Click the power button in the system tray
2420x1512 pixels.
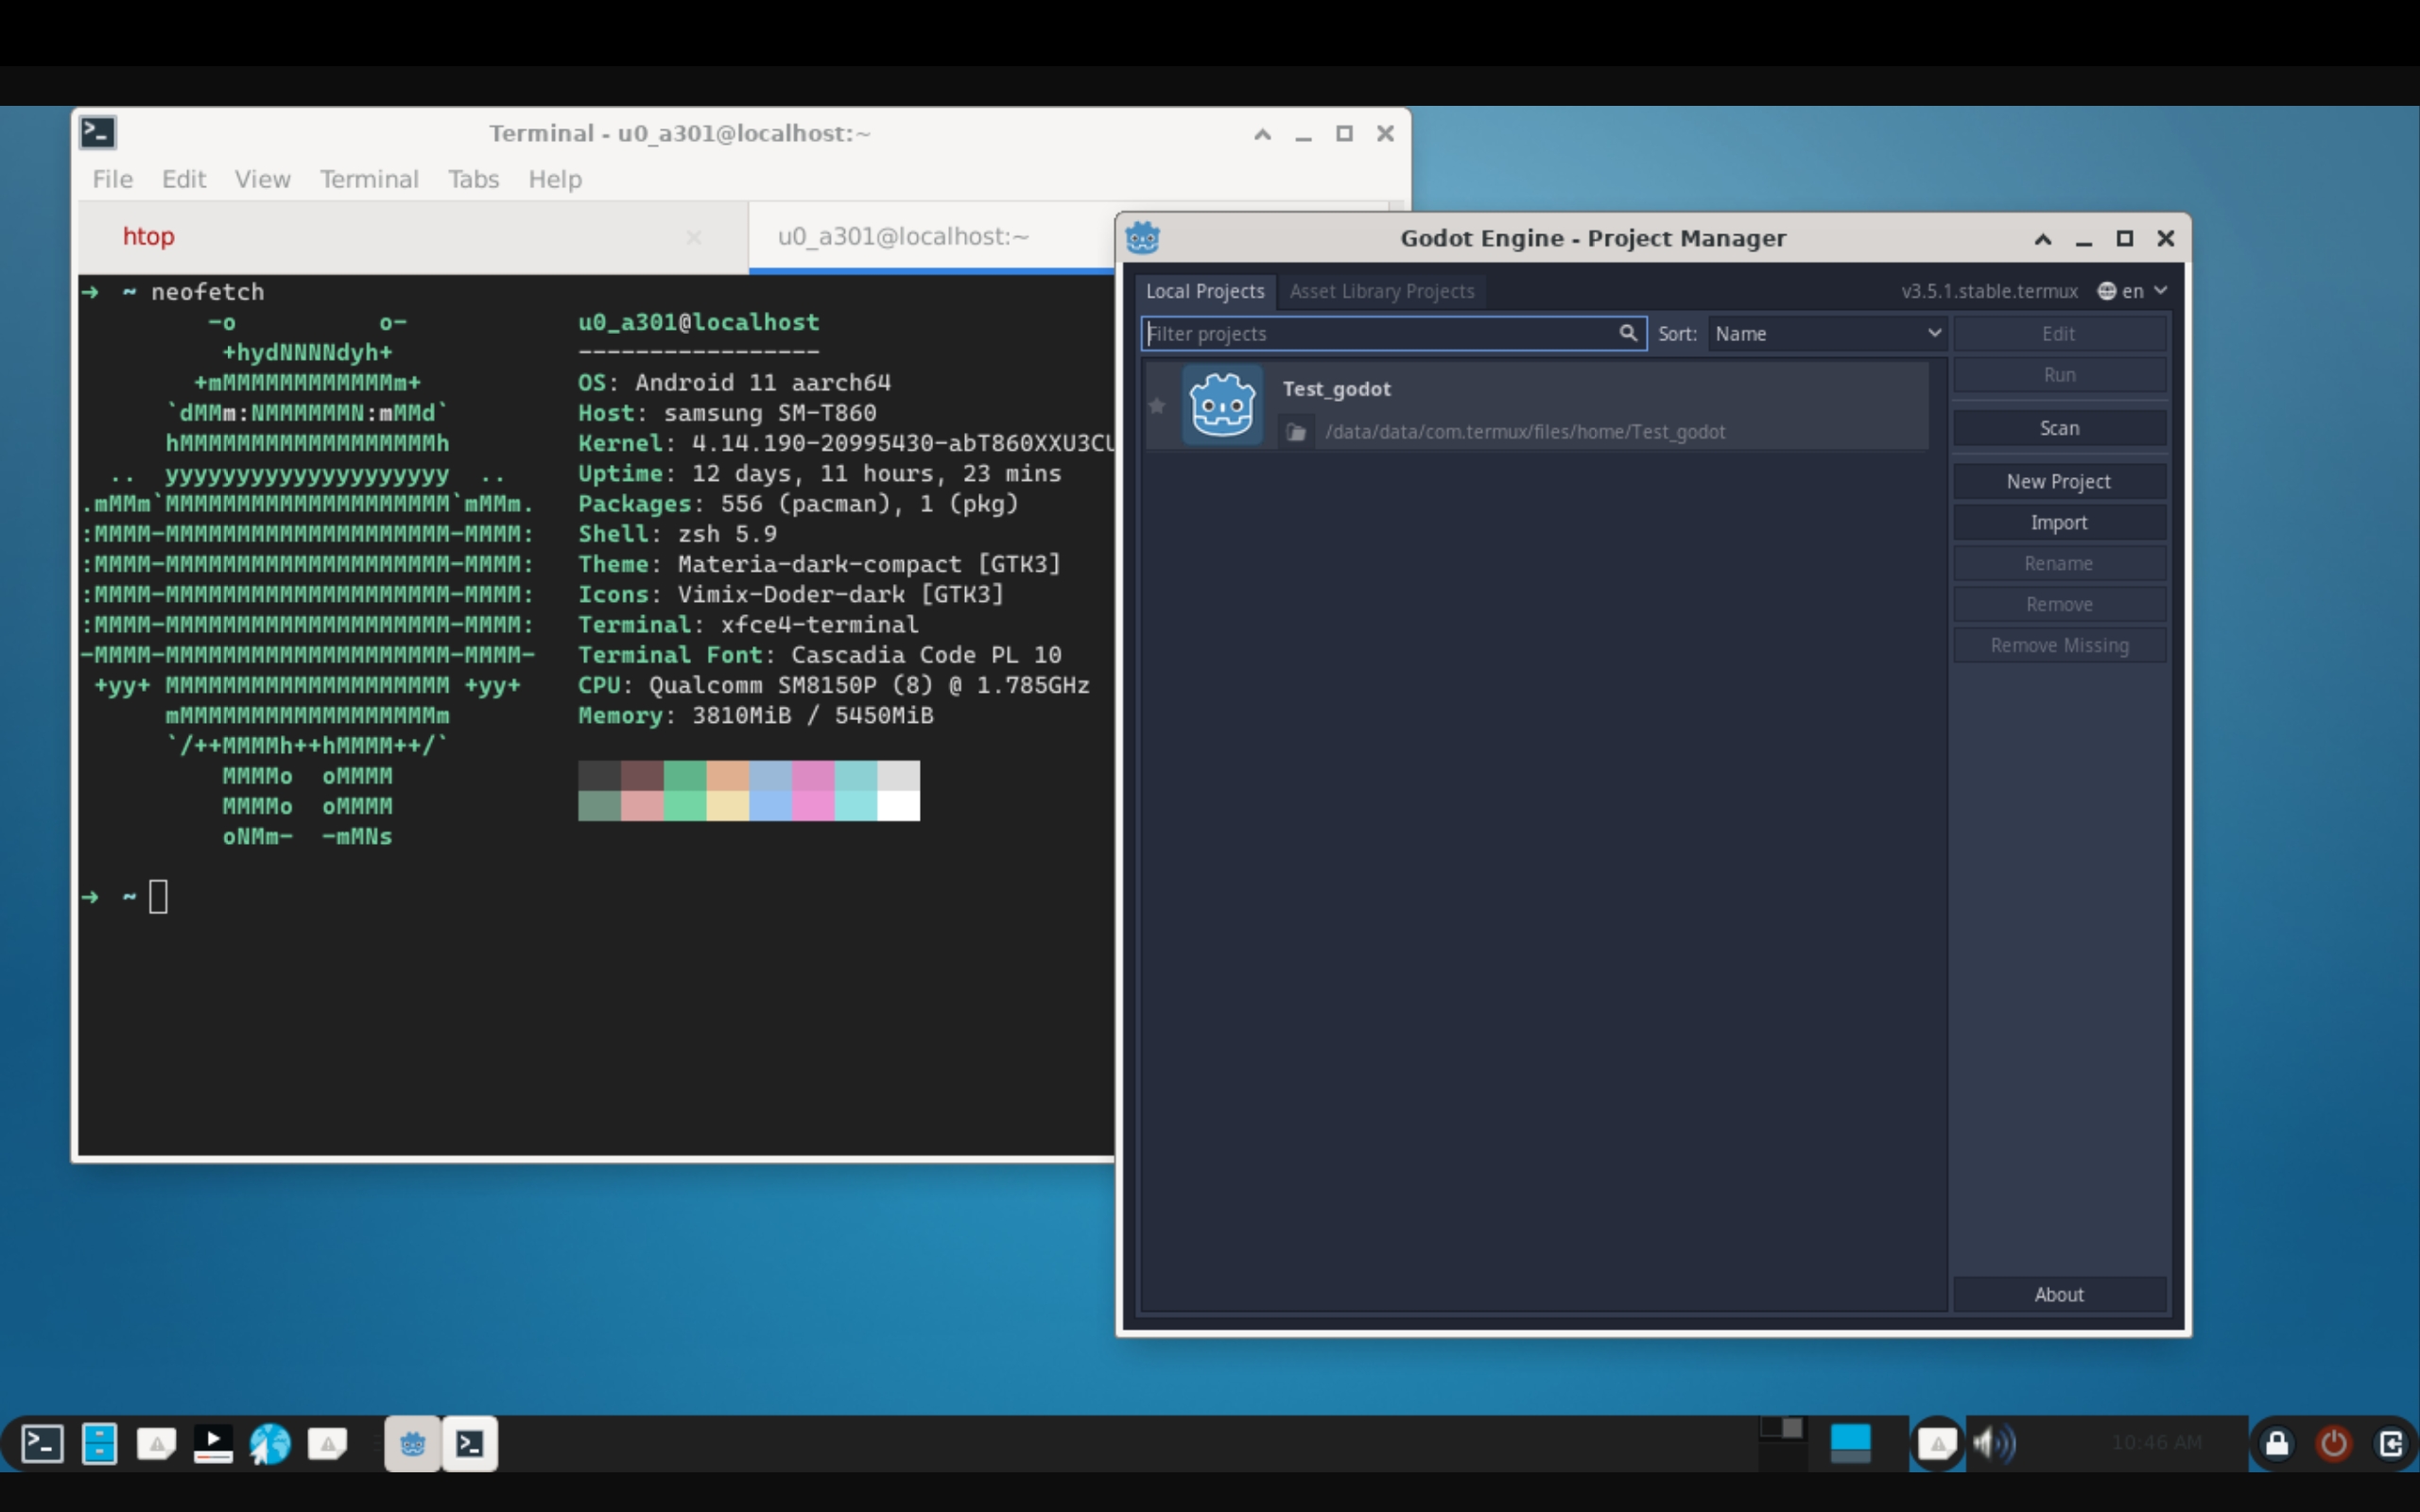(x=2333, y=1443)
